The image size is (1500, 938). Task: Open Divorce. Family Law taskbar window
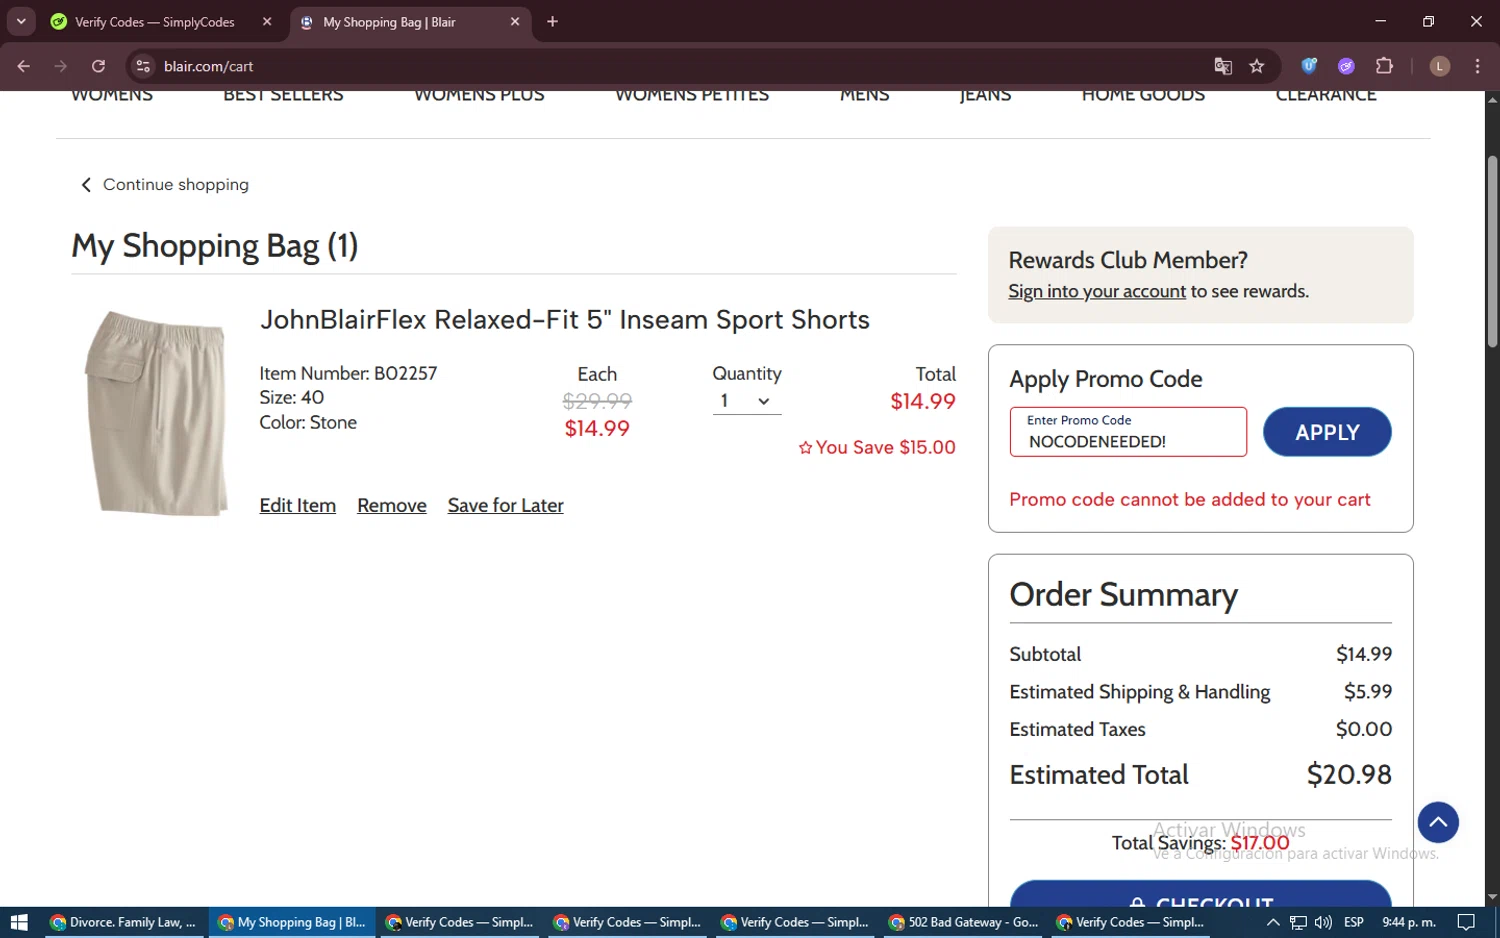click(124, 922)
